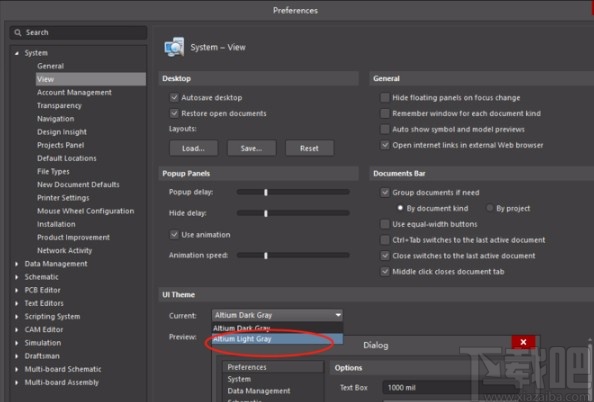Open the Current UI Theme dropdown
Viewport: 594px width, 402px height.
pyautogui.click(x=277, y=315)
